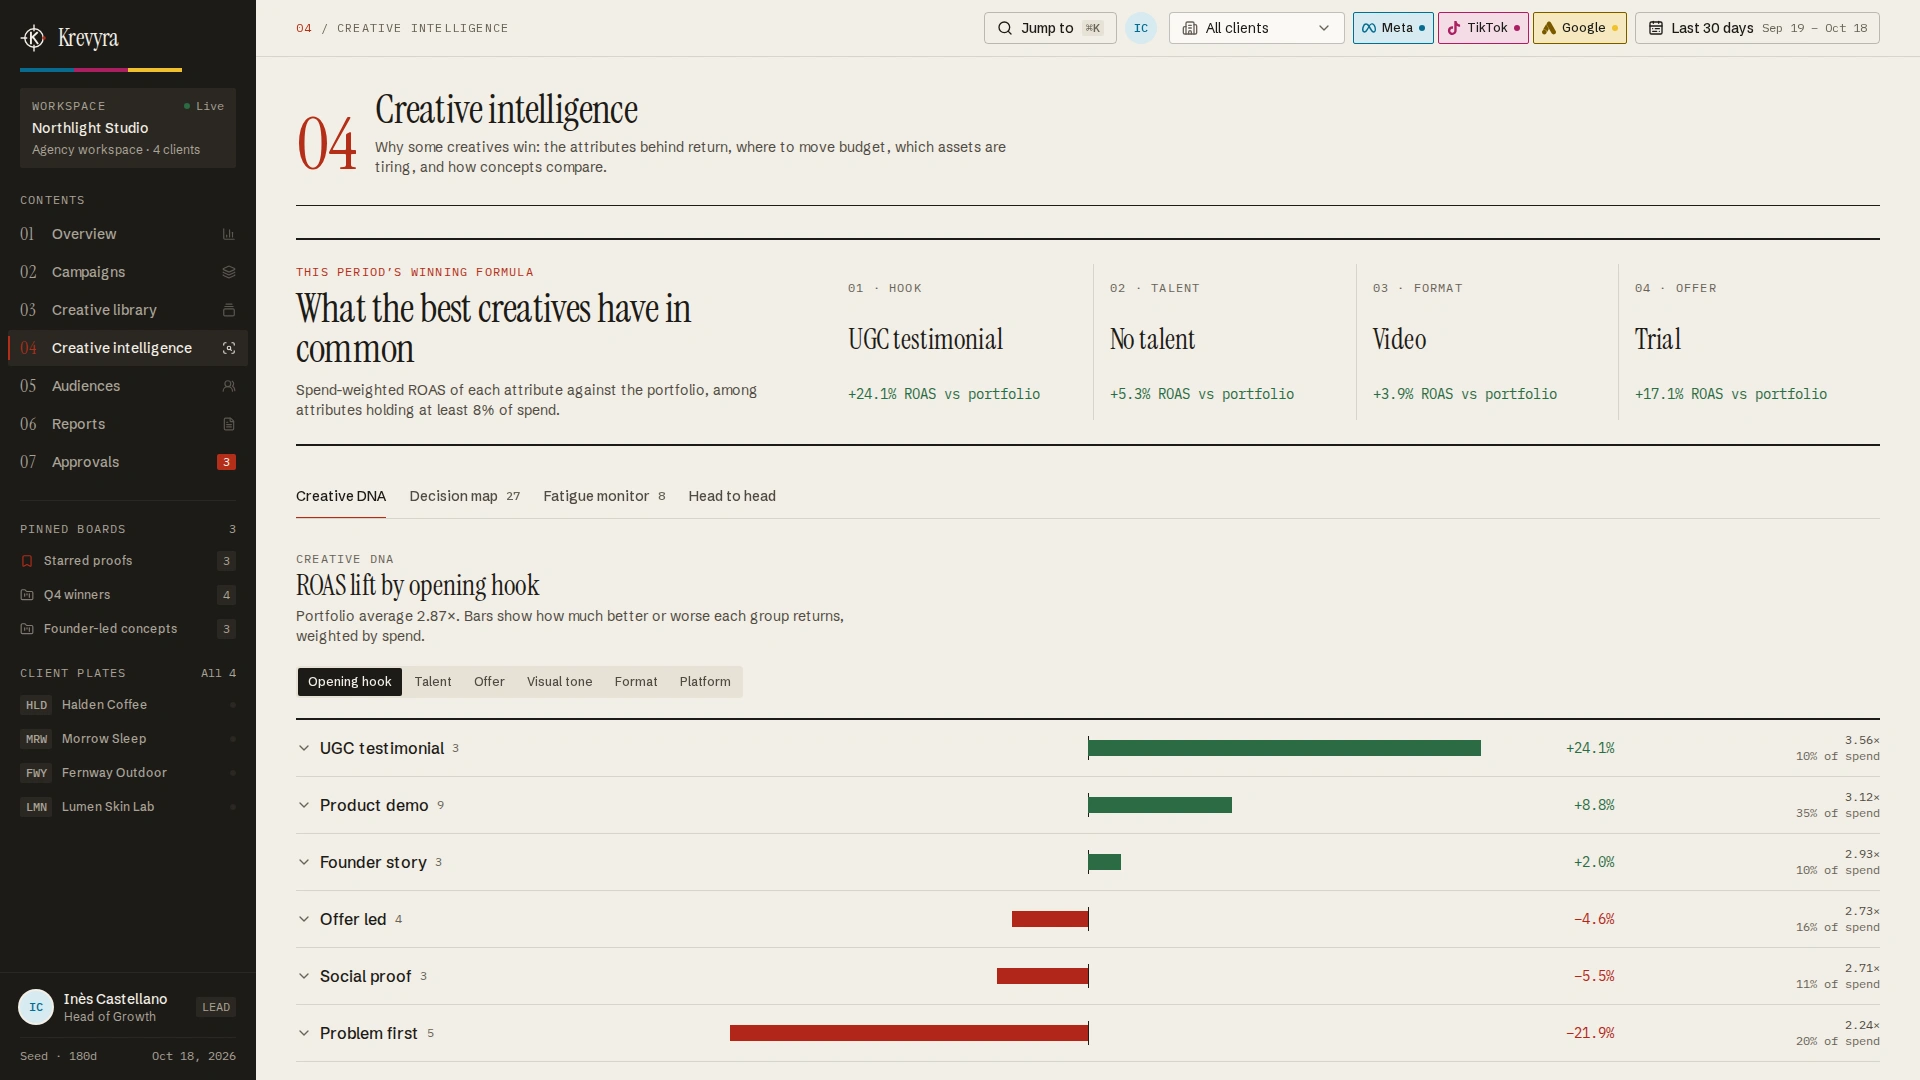The image size is (1920, 1080).
Task: Click the green UGC testimonial ROAS bar
Action: 1285,748
